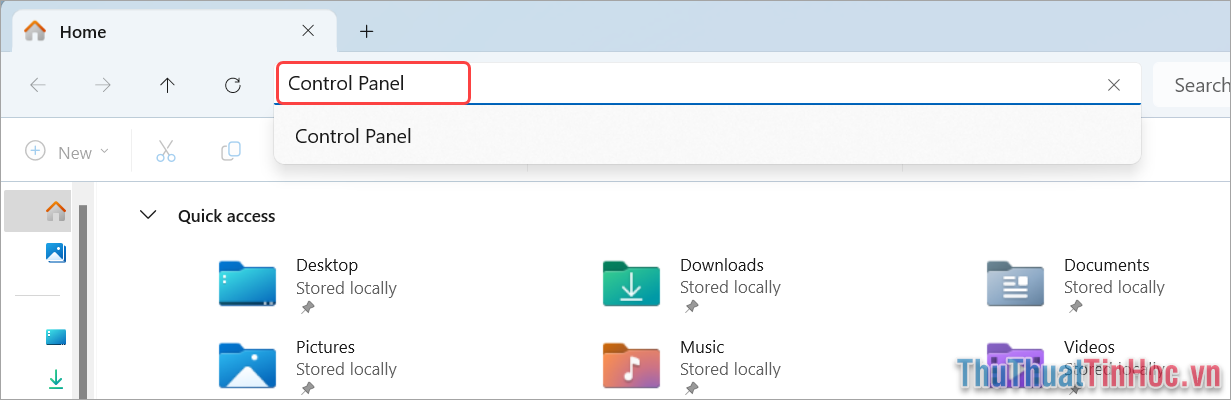Click the Back navigation arrow
Screen dimensions: 1231x400
pos(38,85)
